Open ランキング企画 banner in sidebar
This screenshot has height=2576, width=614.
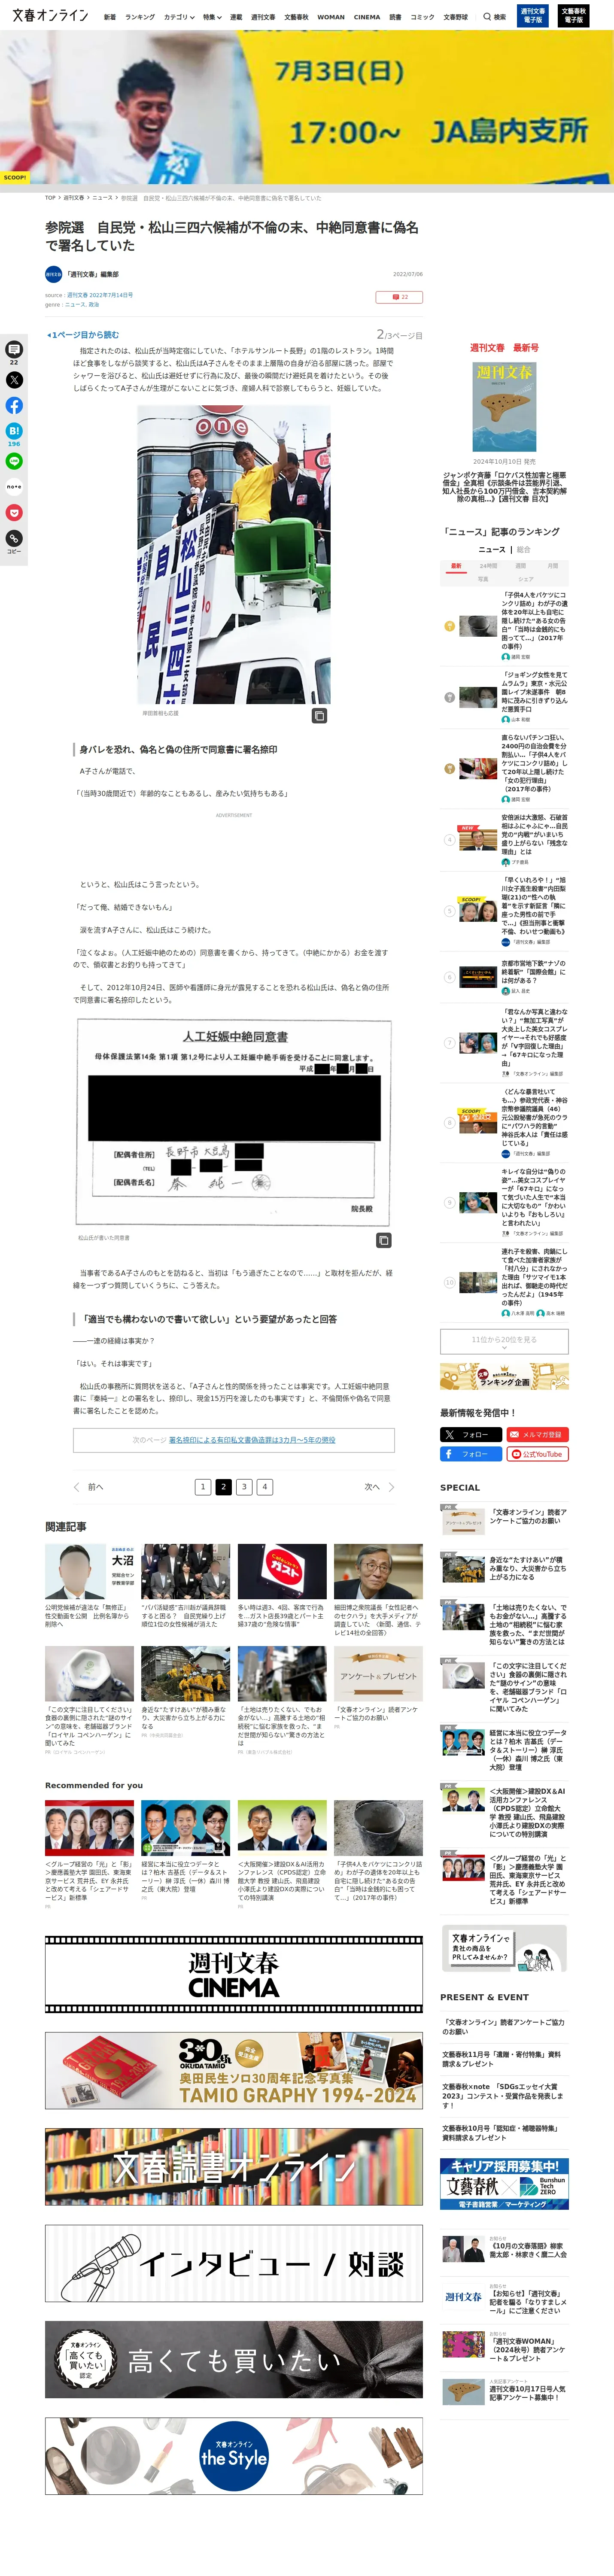pyautogui.click(x=504, y=1377)
